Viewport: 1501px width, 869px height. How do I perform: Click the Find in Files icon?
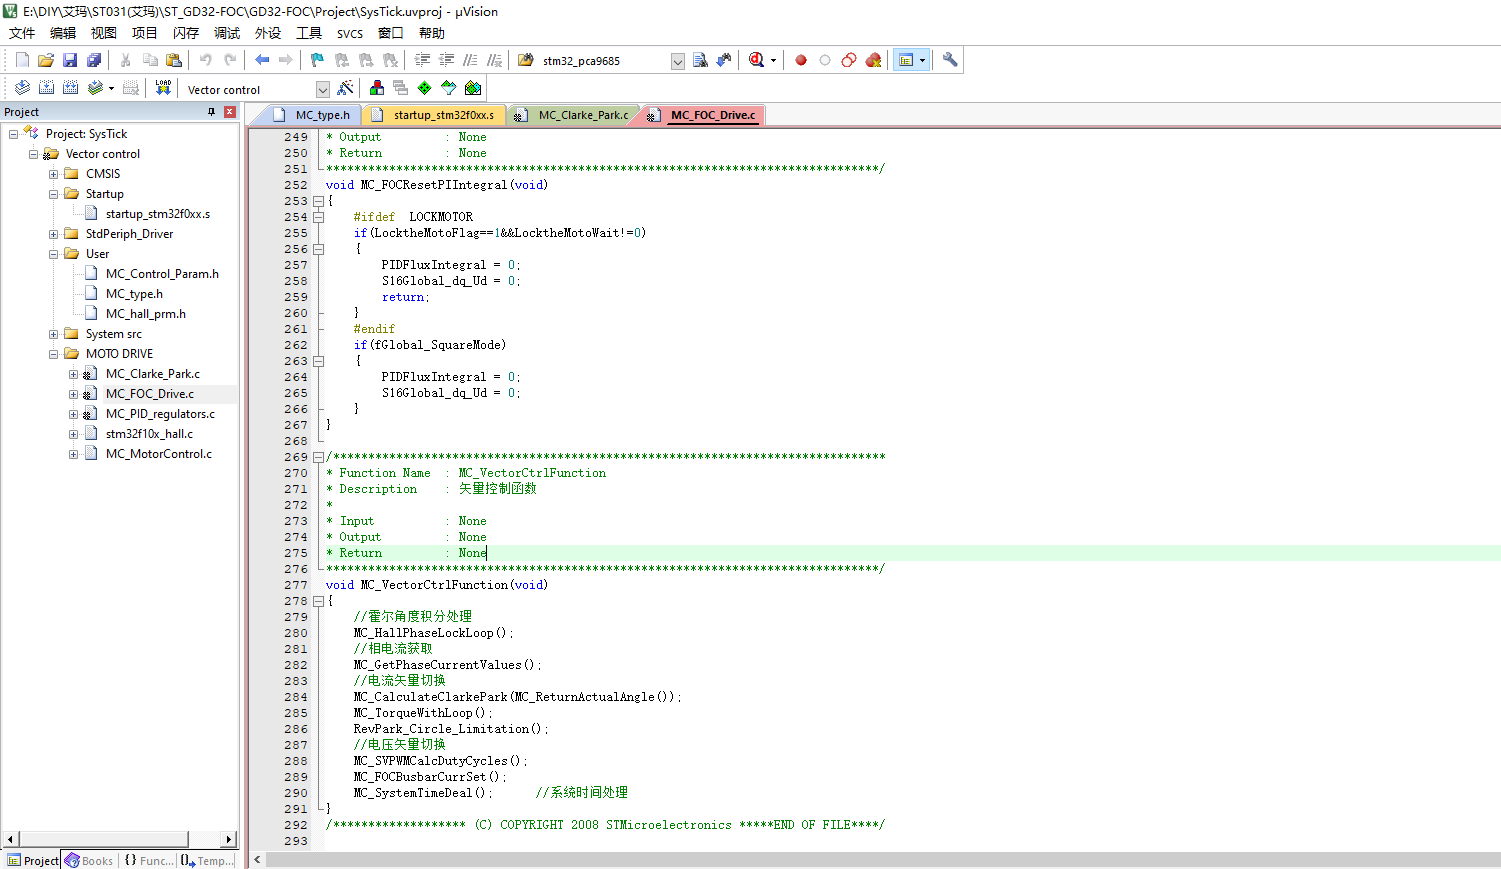click(526, 60)
